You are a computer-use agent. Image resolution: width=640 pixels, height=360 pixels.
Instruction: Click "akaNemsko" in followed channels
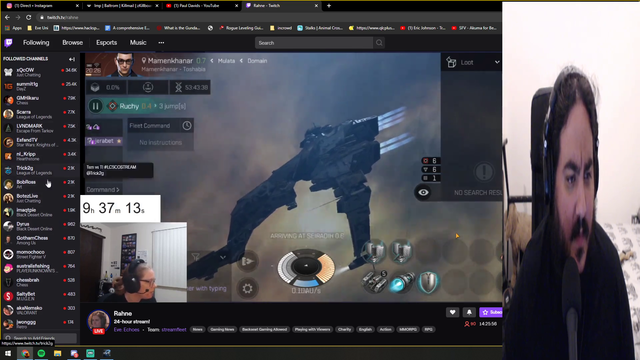coord(29,308)
